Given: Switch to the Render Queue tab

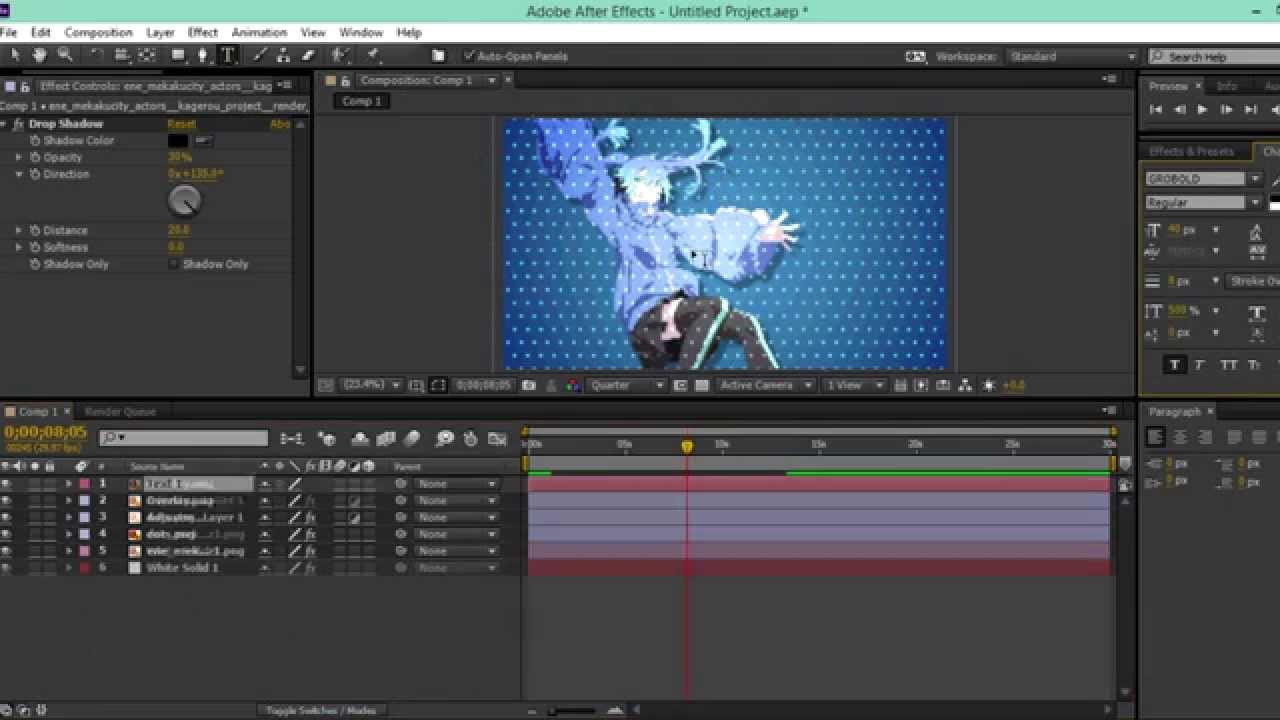Looking at the screenshot, I should [x=120, y=412].
